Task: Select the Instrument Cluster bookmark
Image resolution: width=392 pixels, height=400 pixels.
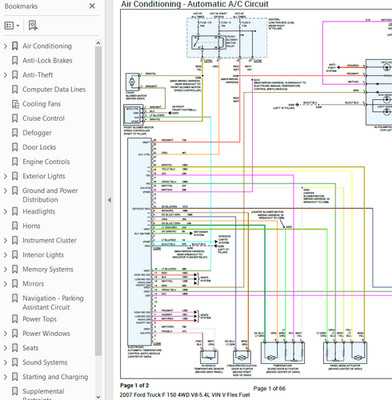Action: (49, 240)
